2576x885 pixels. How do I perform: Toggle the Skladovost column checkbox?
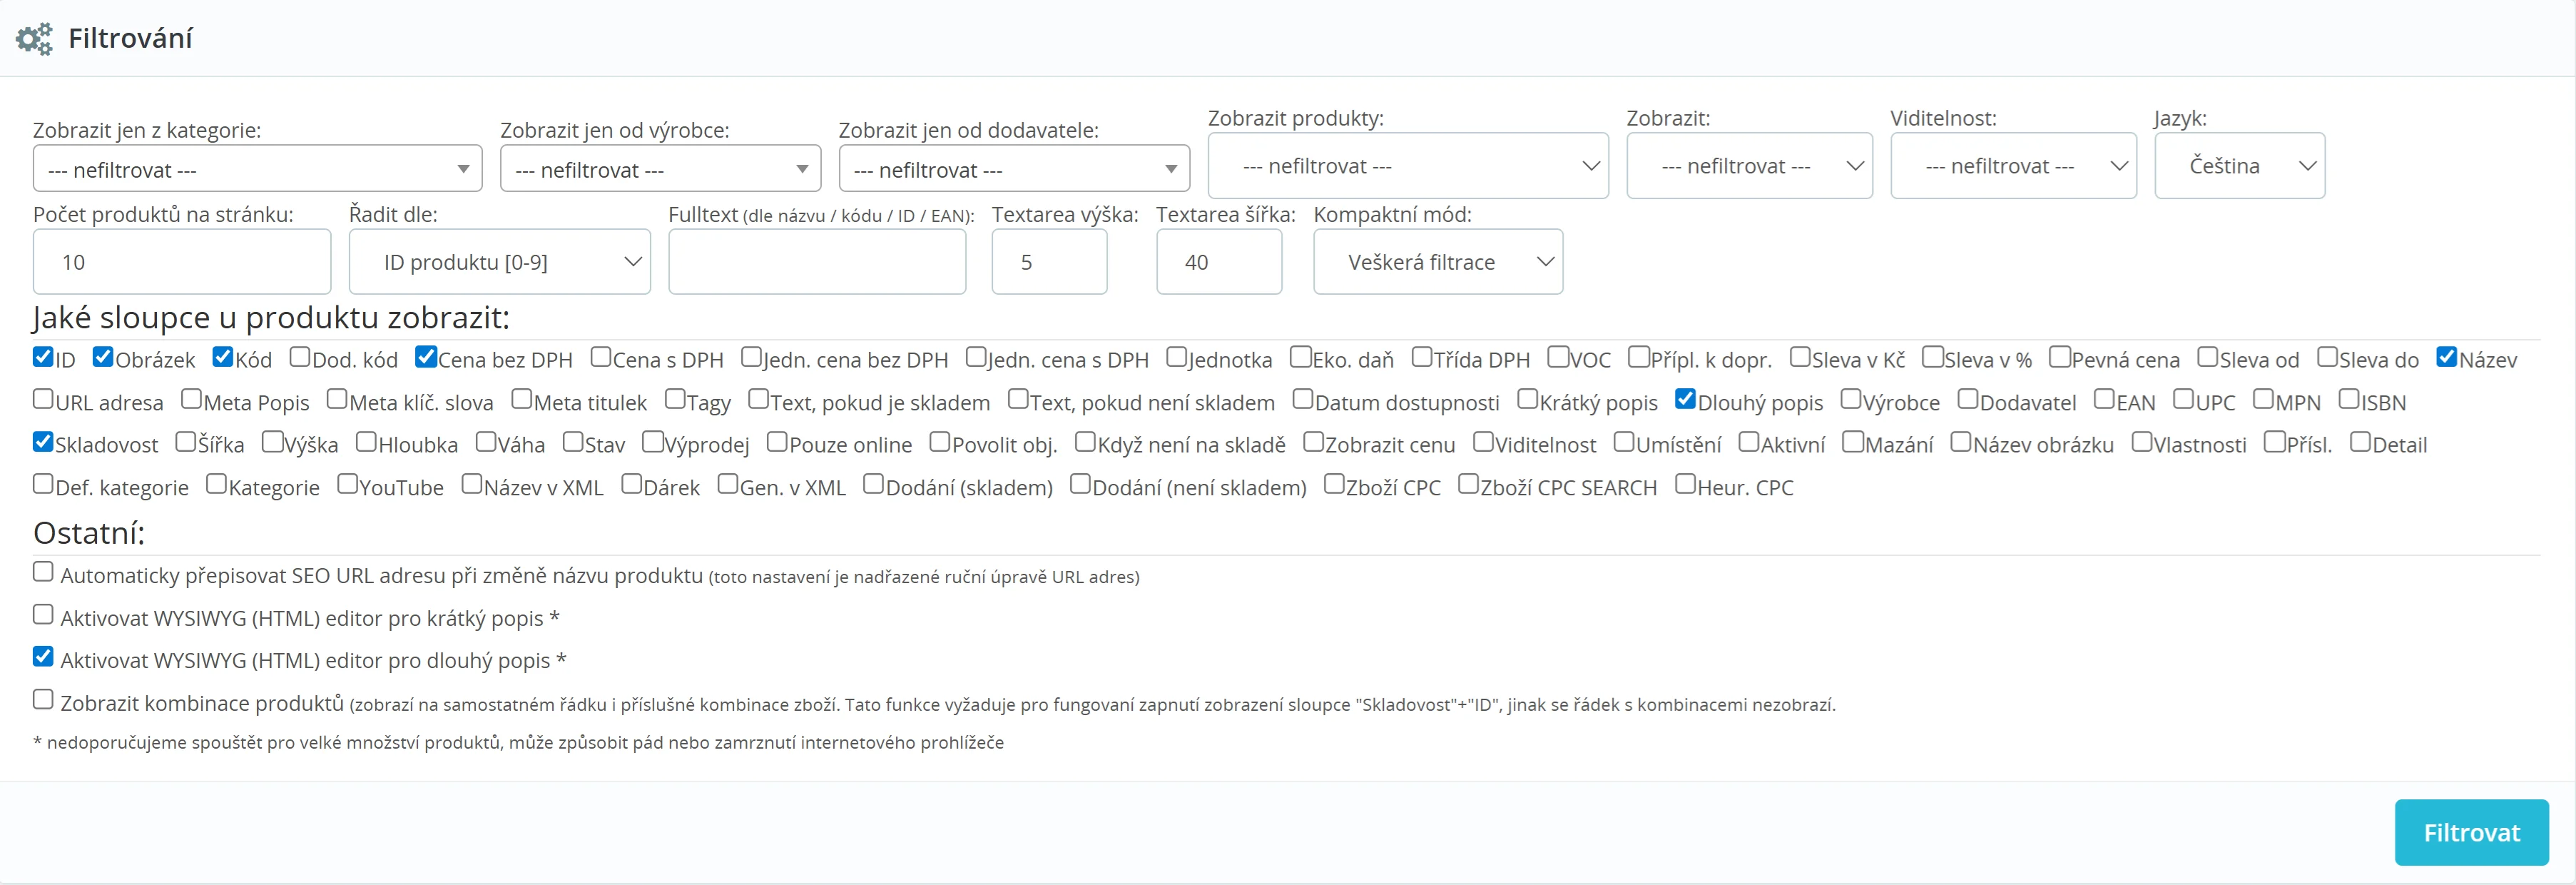[43, 442]
